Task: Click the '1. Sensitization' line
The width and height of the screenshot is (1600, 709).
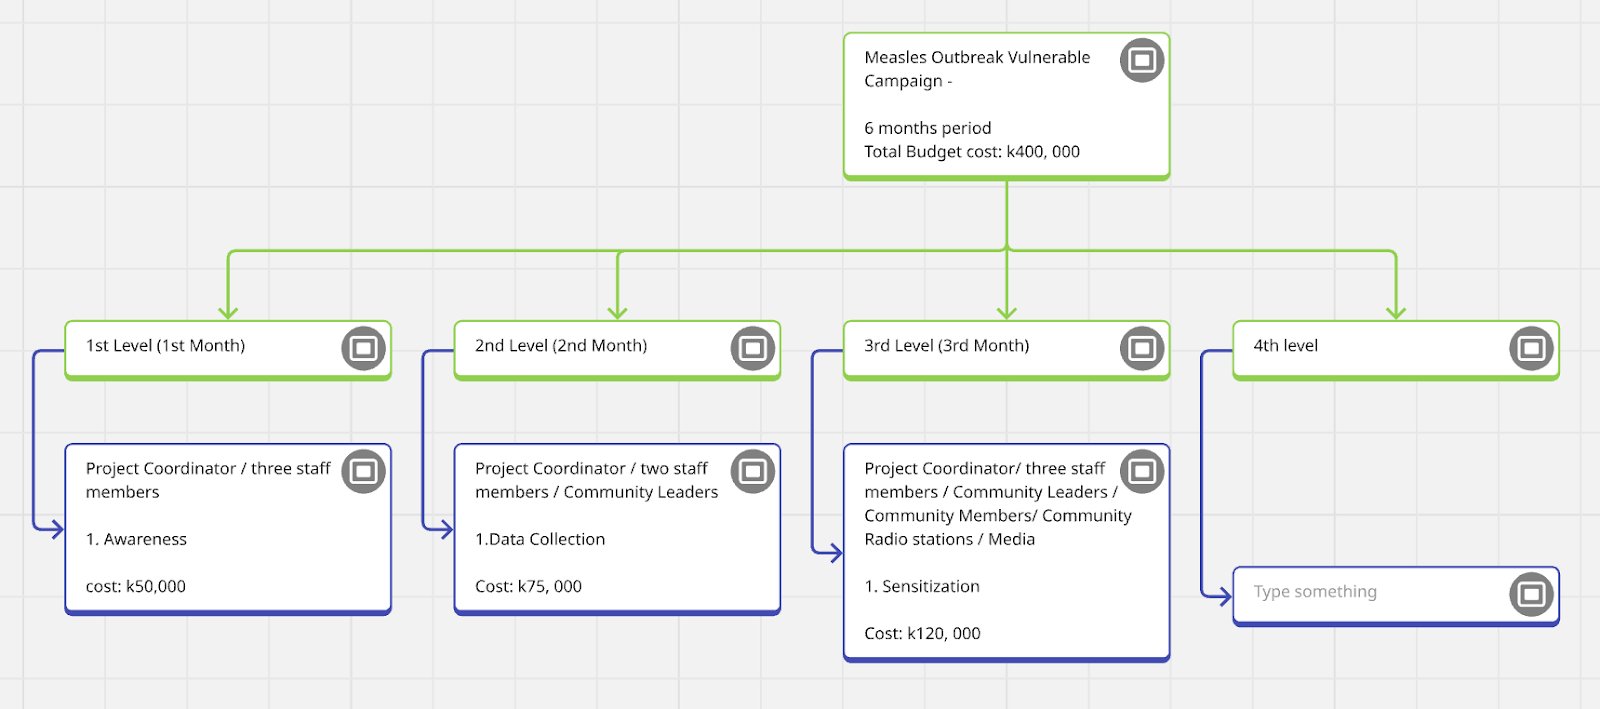Action: (x=922, y=586)
